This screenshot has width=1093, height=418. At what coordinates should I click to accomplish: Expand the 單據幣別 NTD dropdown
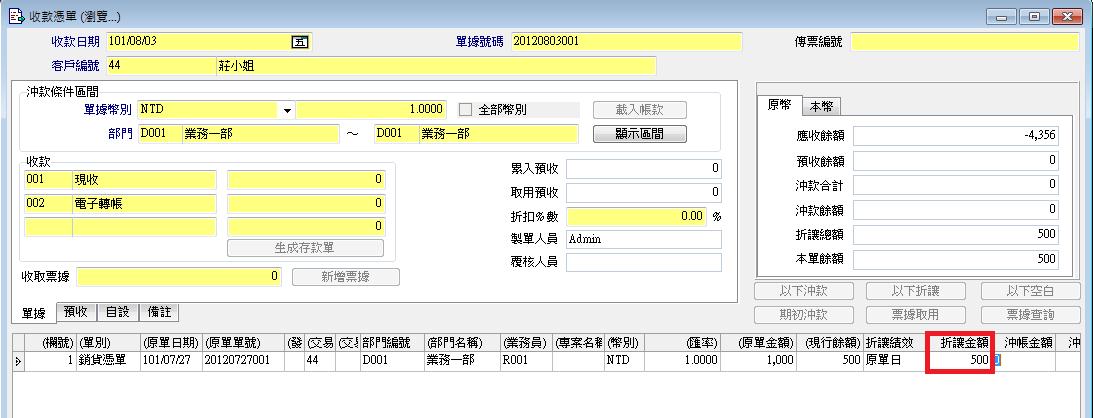click(x=287, y=110)
